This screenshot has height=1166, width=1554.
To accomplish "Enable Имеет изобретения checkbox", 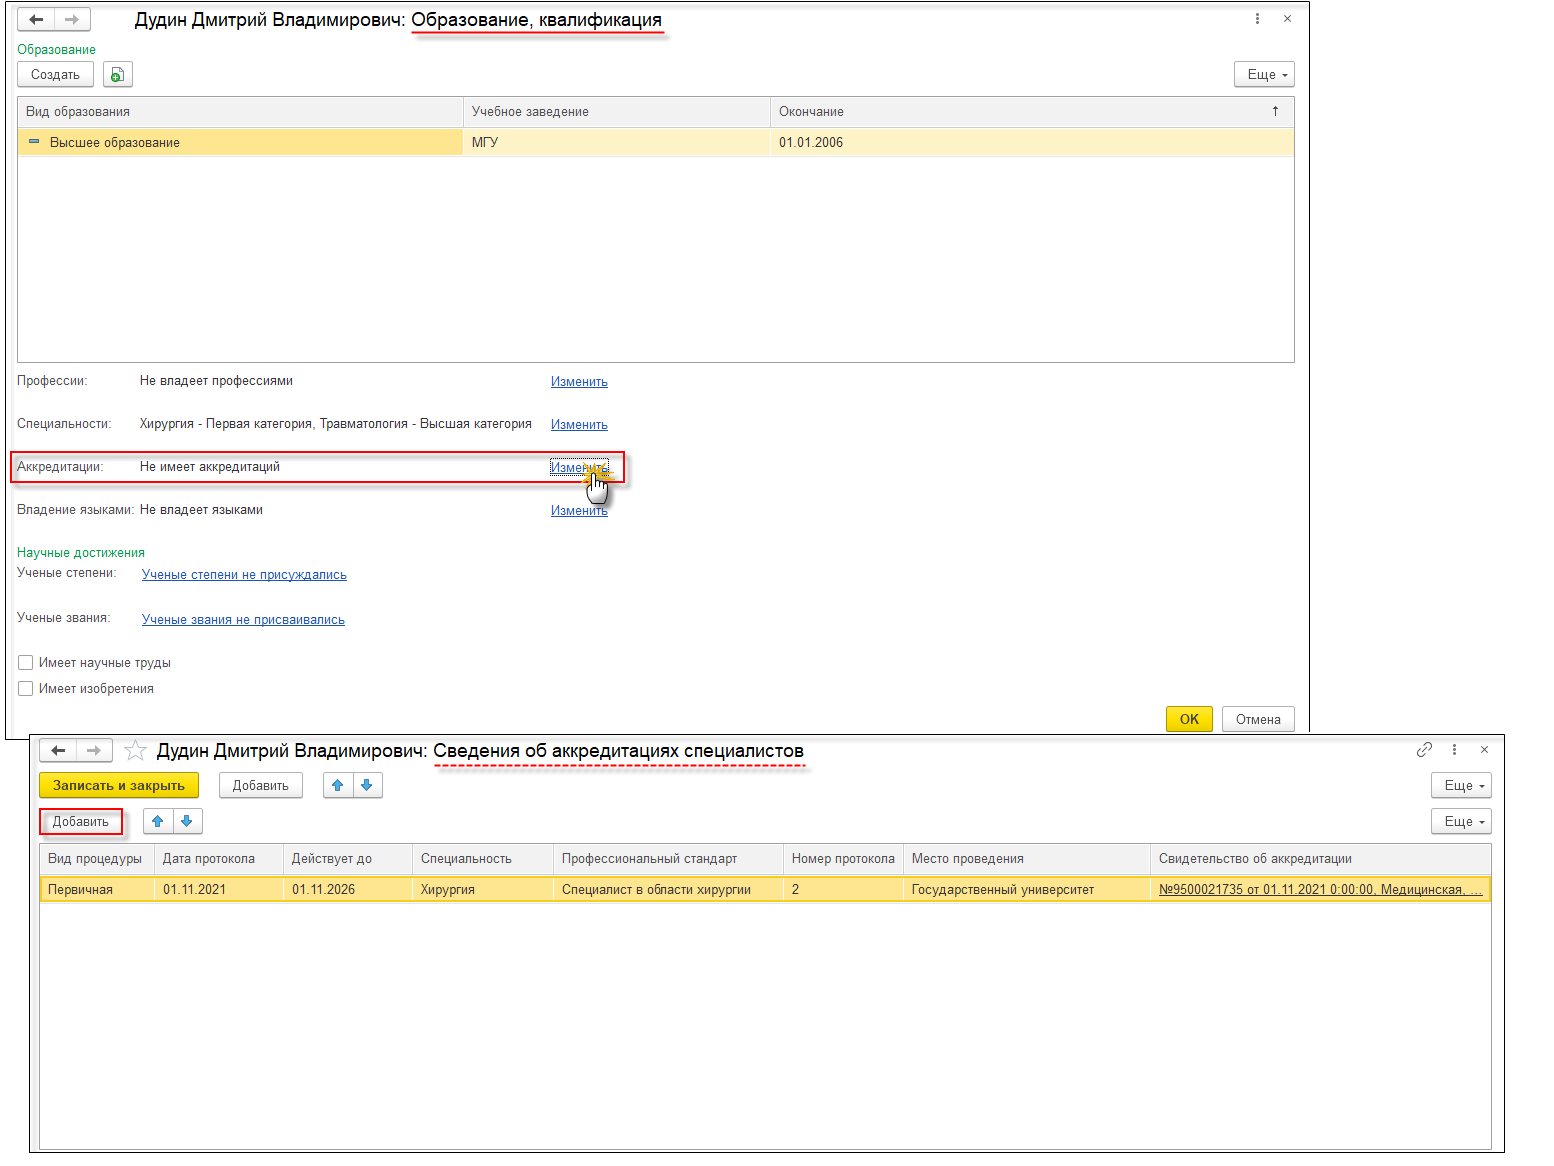I will pyautogui.click(x=26, y=688).
